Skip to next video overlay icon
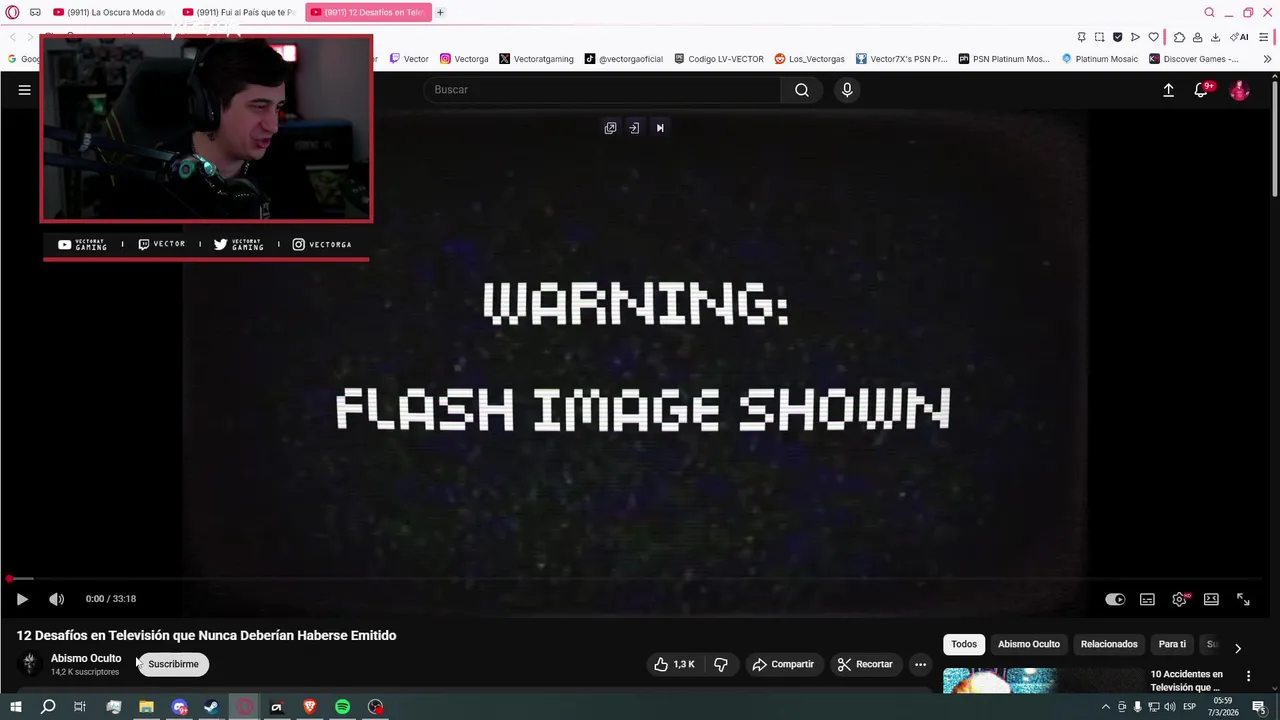1280x720 pixels. 660,128
